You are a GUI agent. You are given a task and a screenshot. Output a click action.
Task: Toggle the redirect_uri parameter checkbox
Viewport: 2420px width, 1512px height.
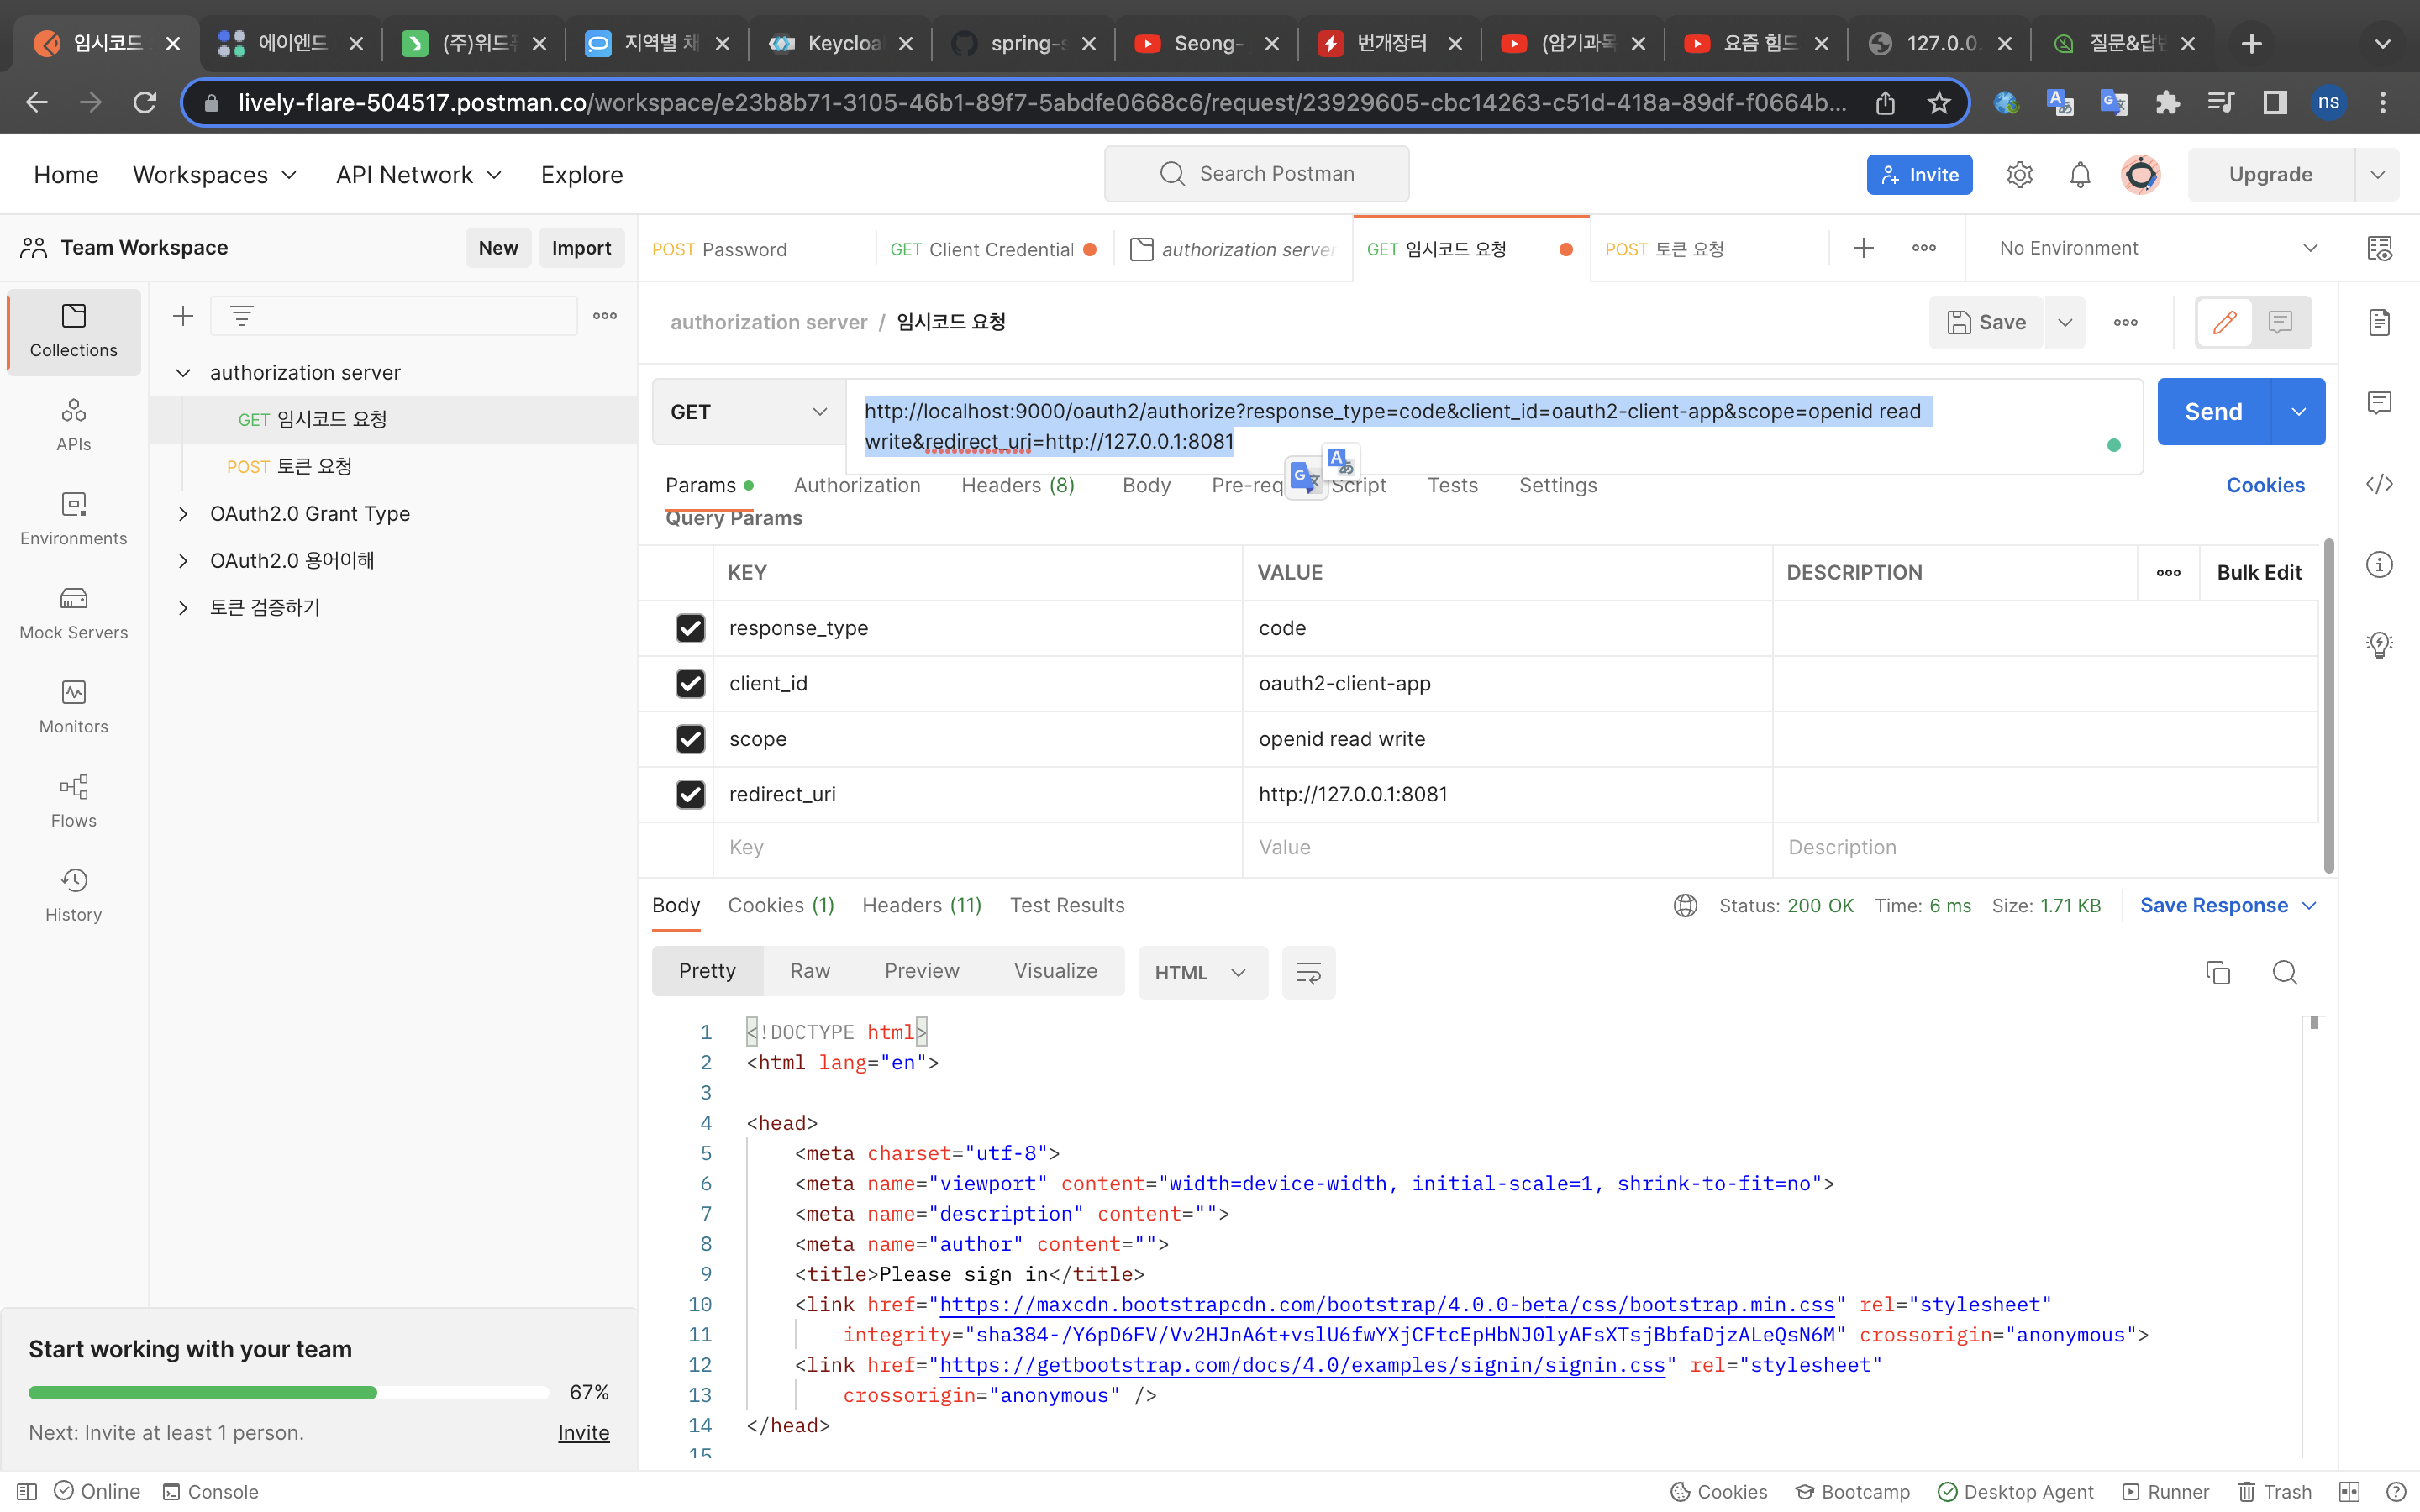(x=692, y=793)
